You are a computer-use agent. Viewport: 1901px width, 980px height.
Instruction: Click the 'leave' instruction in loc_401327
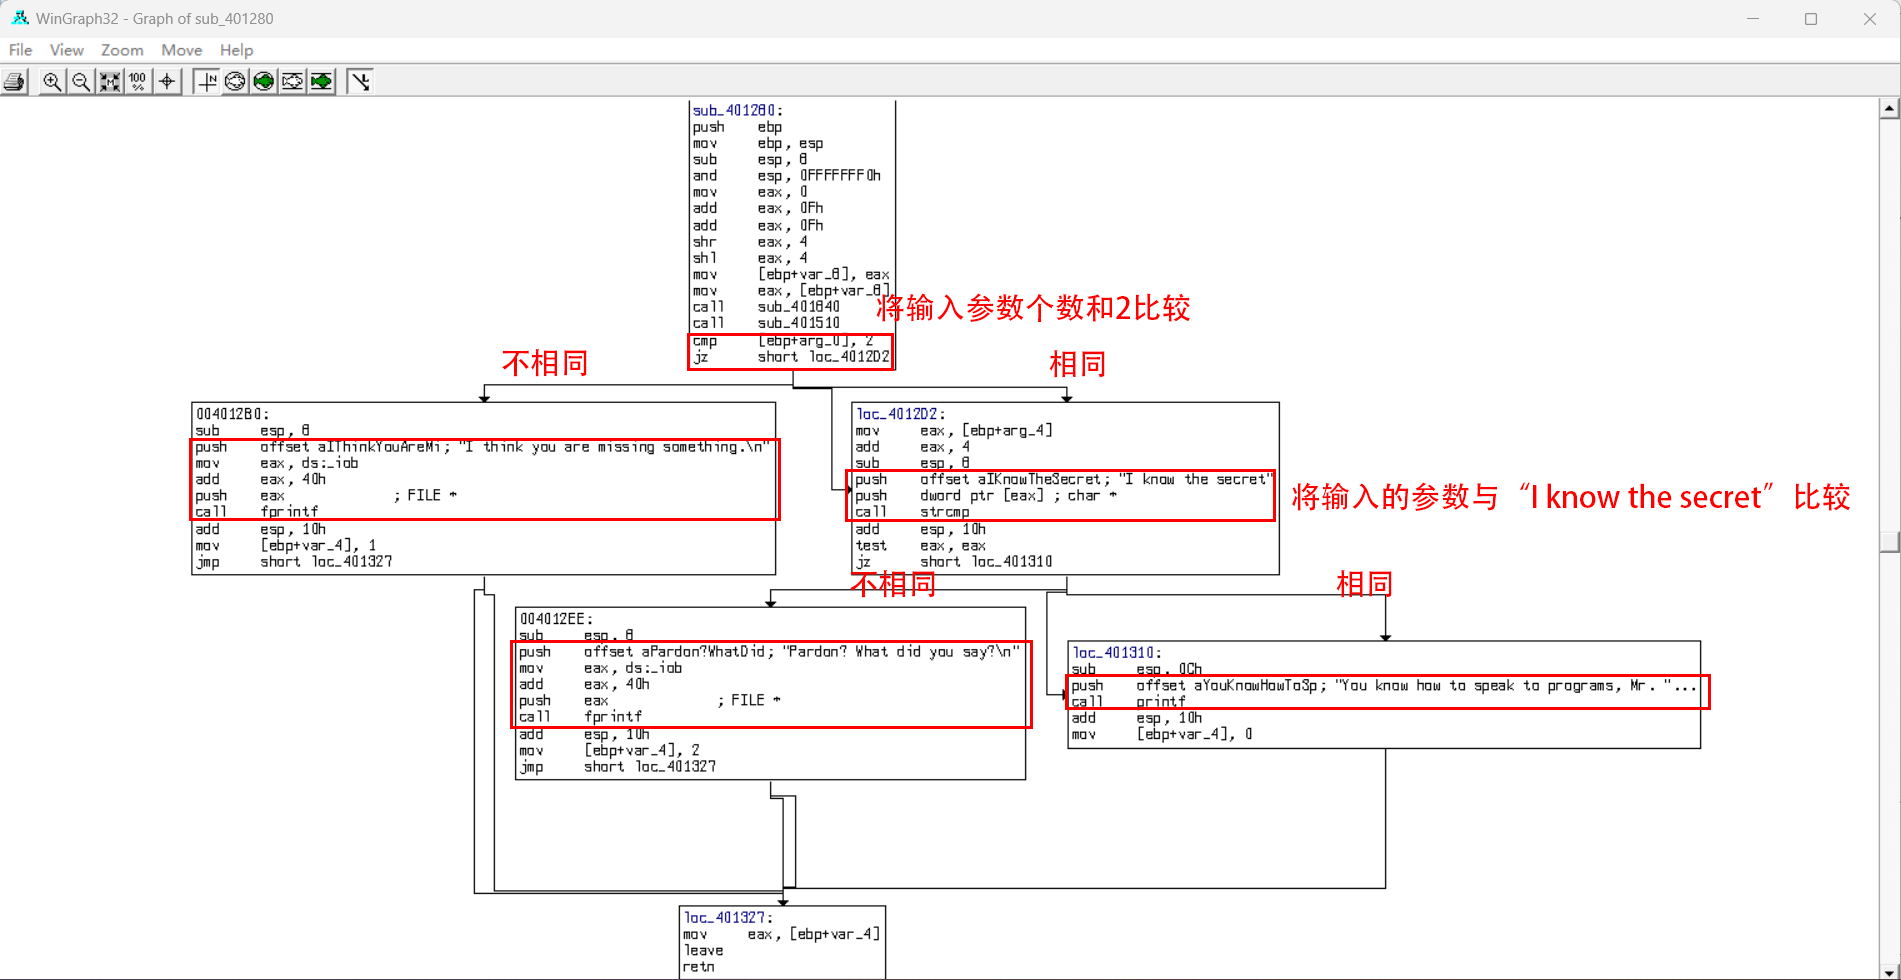pyautogui.click(x=703, y=950)
